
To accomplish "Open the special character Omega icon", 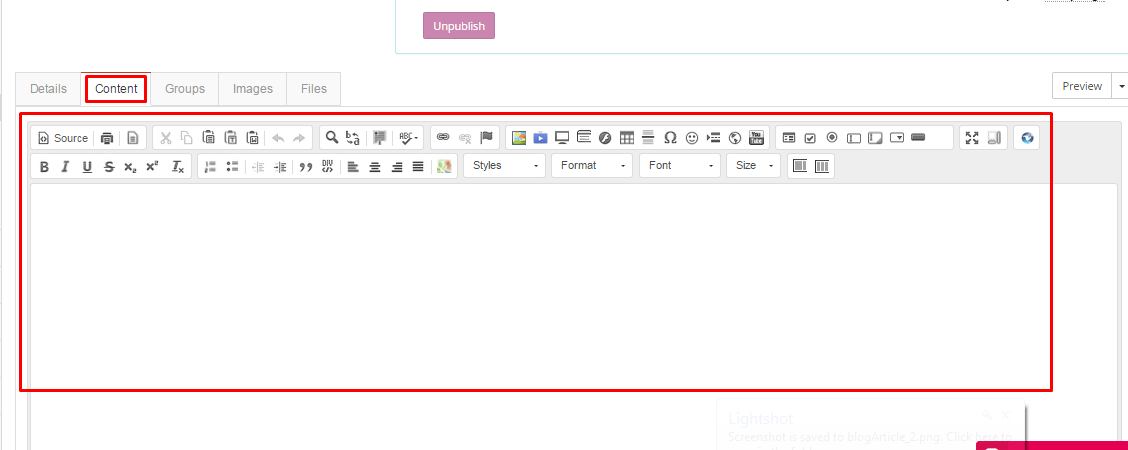I will [670, 138].
